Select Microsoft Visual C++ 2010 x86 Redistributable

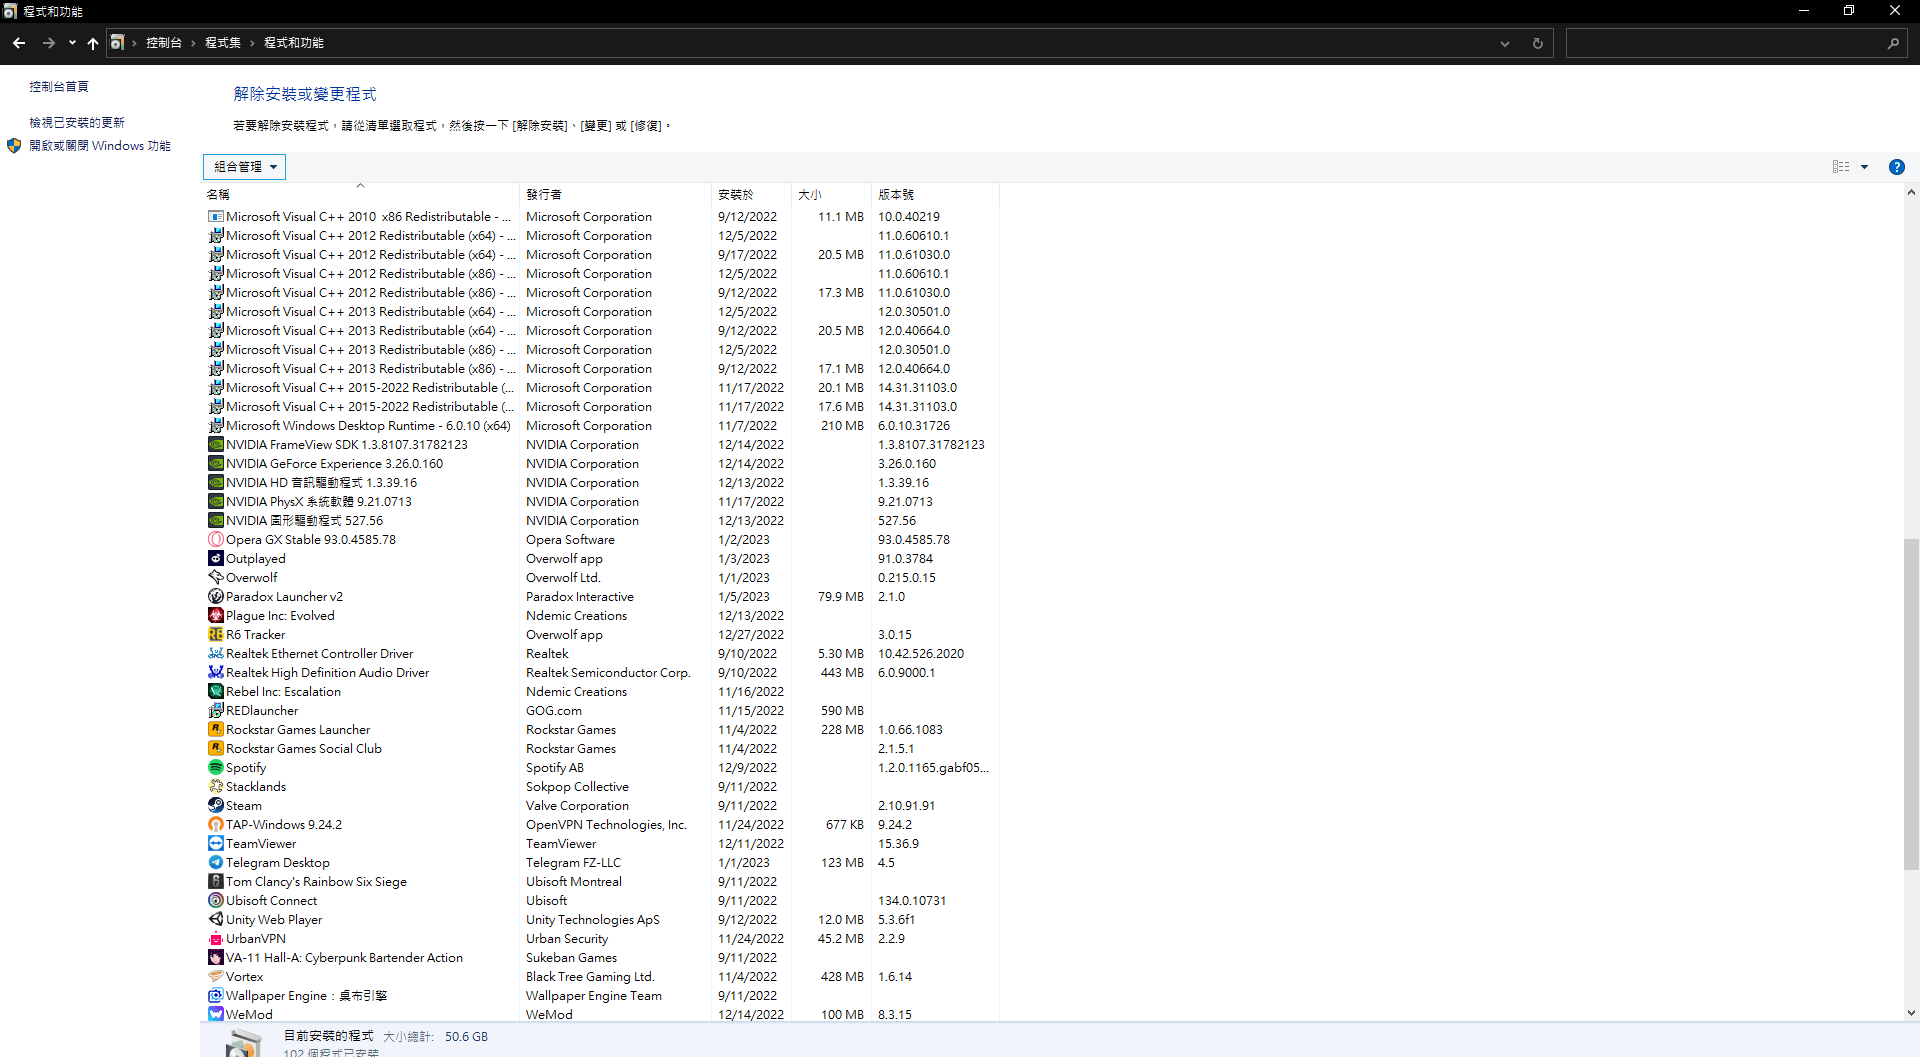tap(600, 217)
